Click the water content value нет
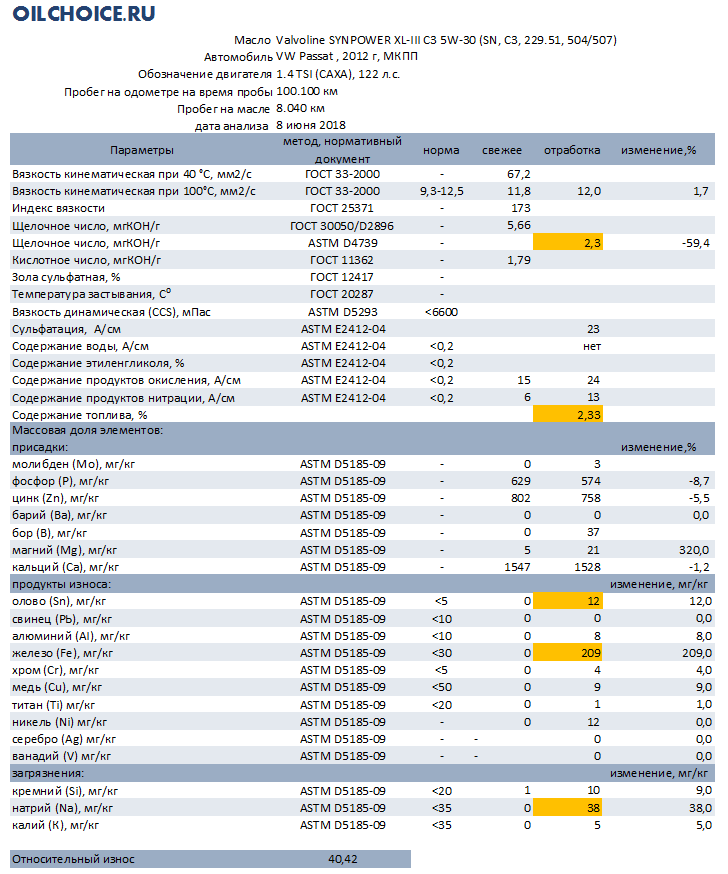The image size is (728, 874). click(592, 346)
